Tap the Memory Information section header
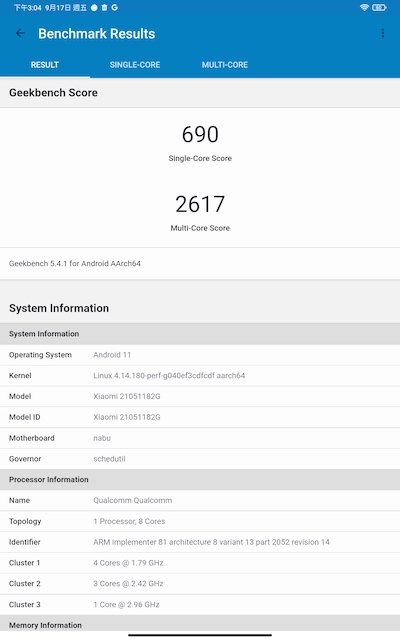This screenshot has height=640, width=400. tap(200, 625)
